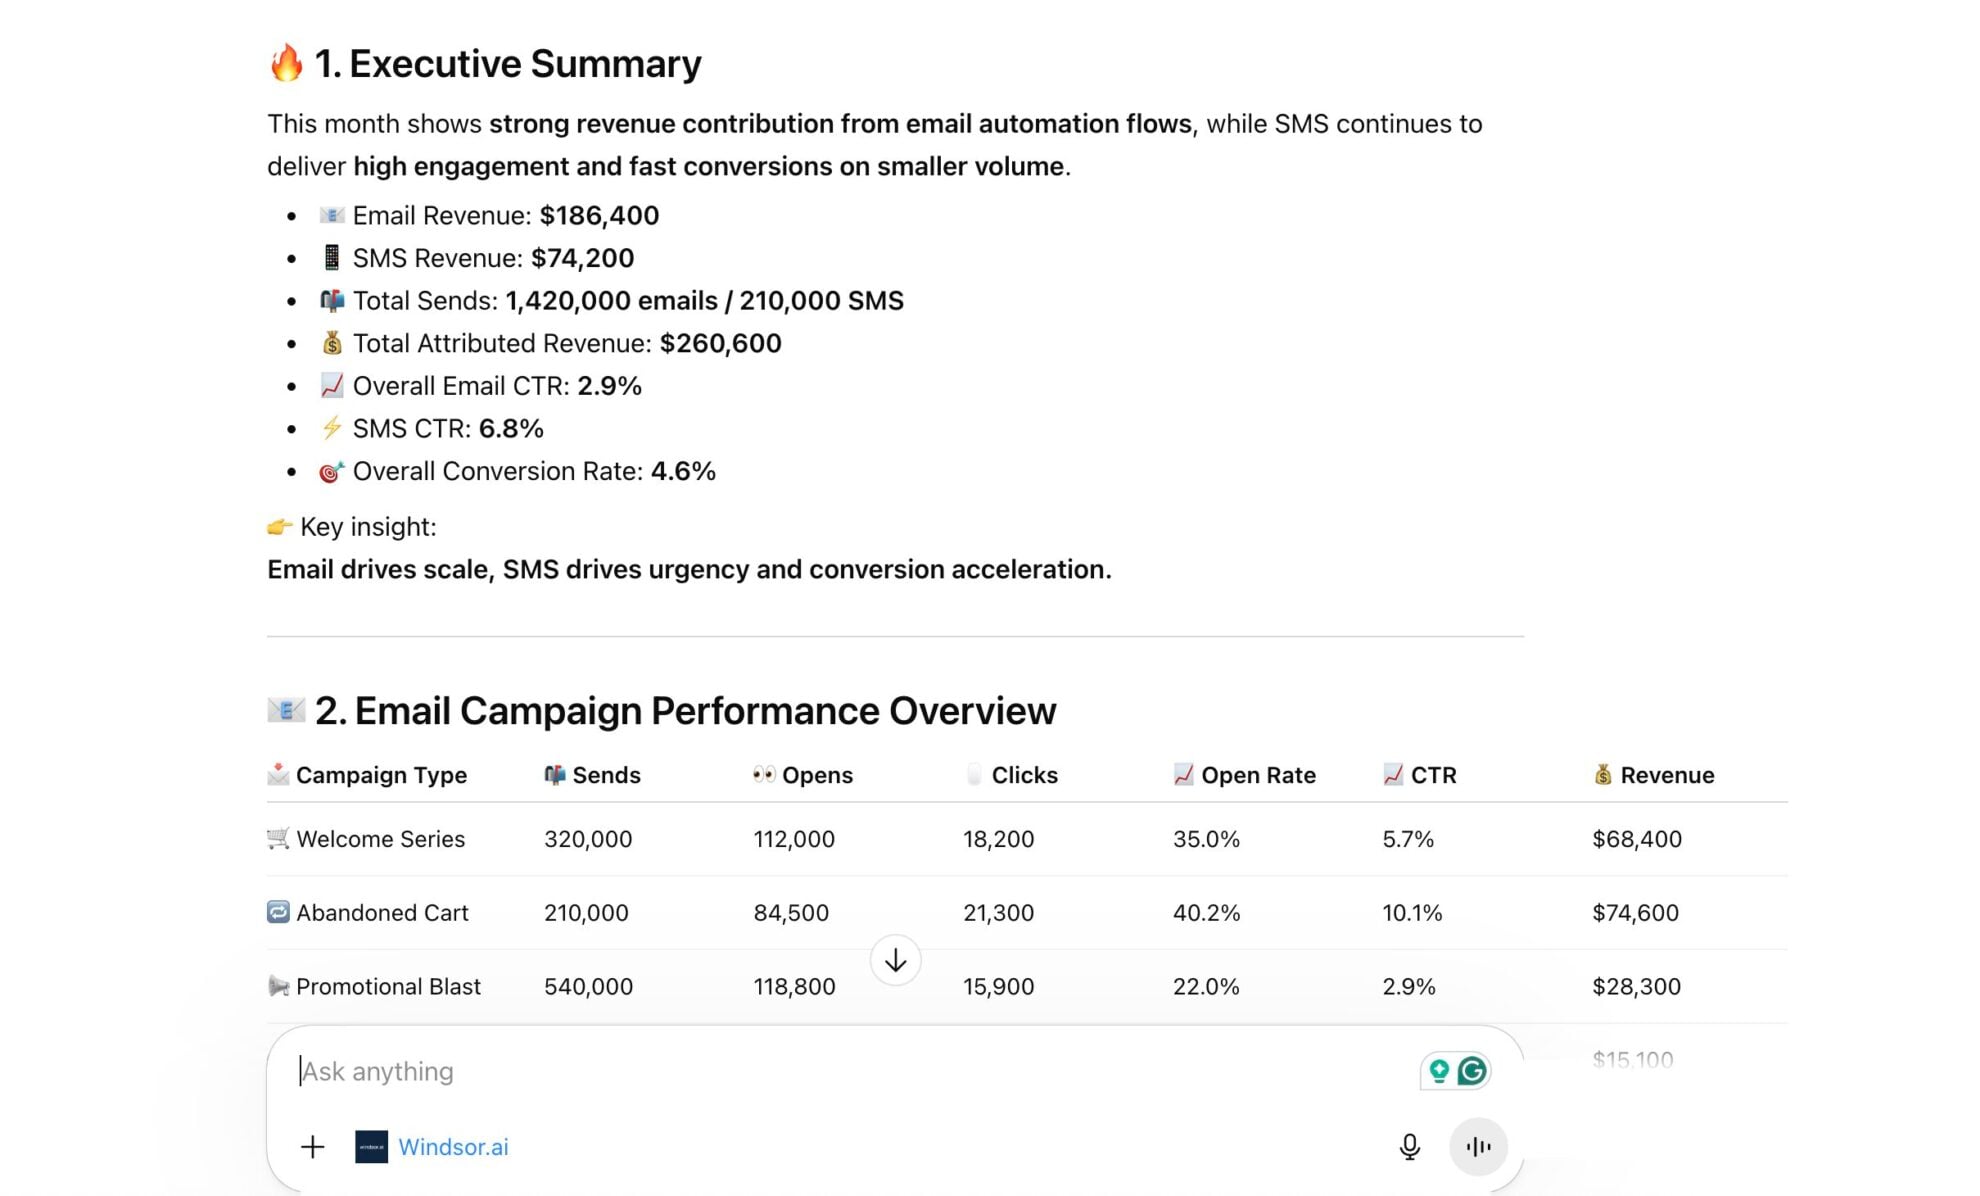This screenshot has height=1196, width=1980.
Task: Click the Windsor.ai logo thumbnail
Action: (x=369, y=1147)
